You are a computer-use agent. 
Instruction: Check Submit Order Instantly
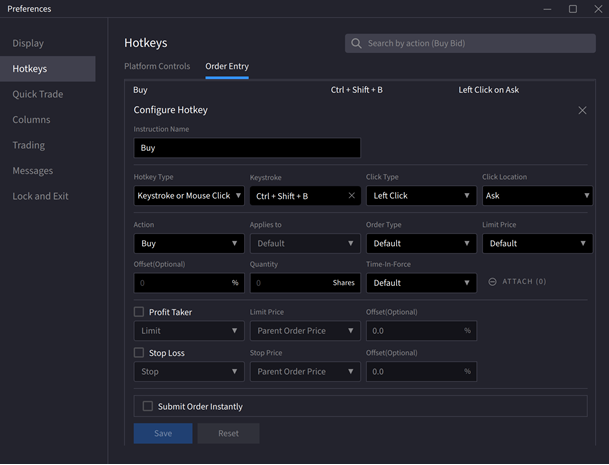tap(148, 406)
